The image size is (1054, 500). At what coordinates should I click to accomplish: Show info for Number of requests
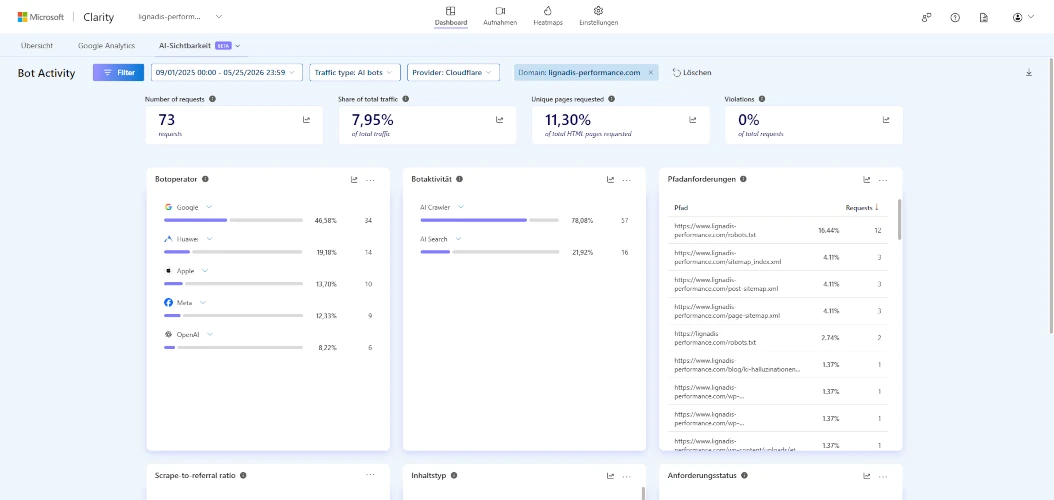(x=212, y=99)
